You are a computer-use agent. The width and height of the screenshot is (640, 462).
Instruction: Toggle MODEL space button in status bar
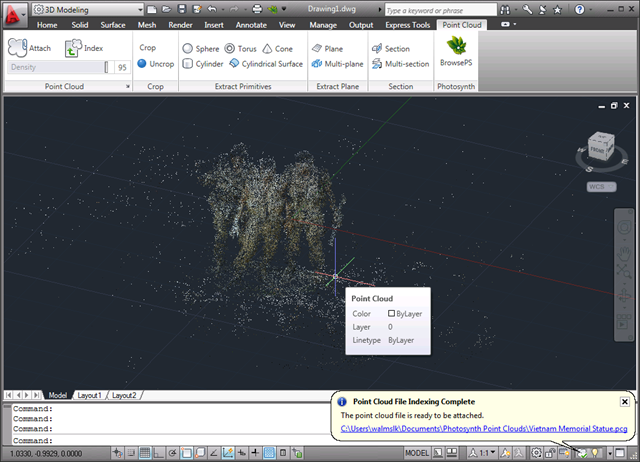click(416, 453)
